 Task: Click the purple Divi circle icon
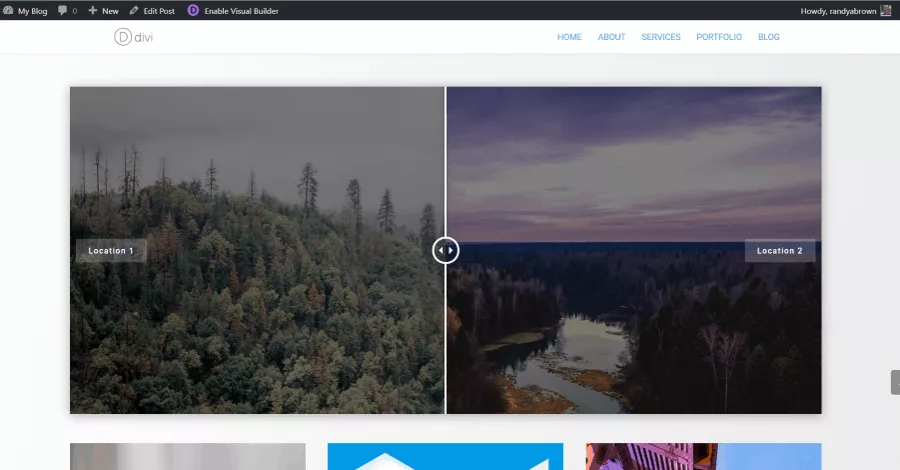pos(193,10)
